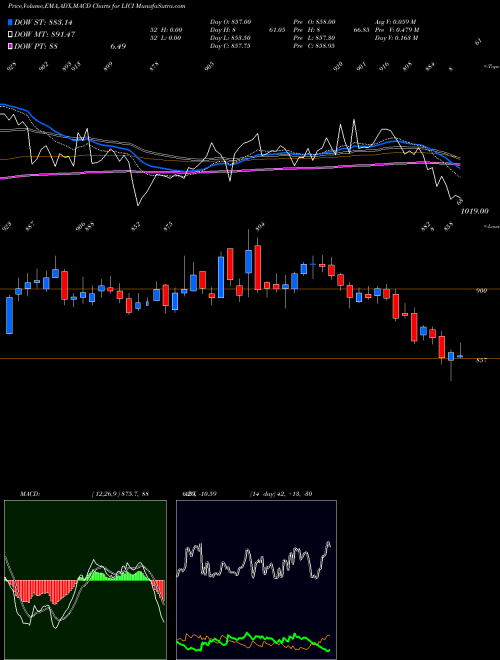Click the MACD (12,26,9) parameters text
The width and height of the screenshot is (500, 660).
coord(120,494)
